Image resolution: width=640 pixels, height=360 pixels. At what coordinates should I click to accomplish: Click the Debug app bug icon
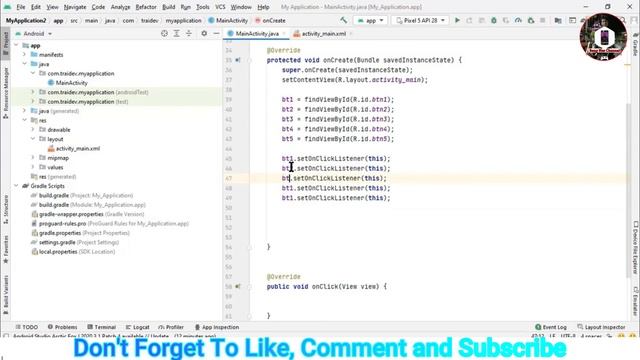493,20
